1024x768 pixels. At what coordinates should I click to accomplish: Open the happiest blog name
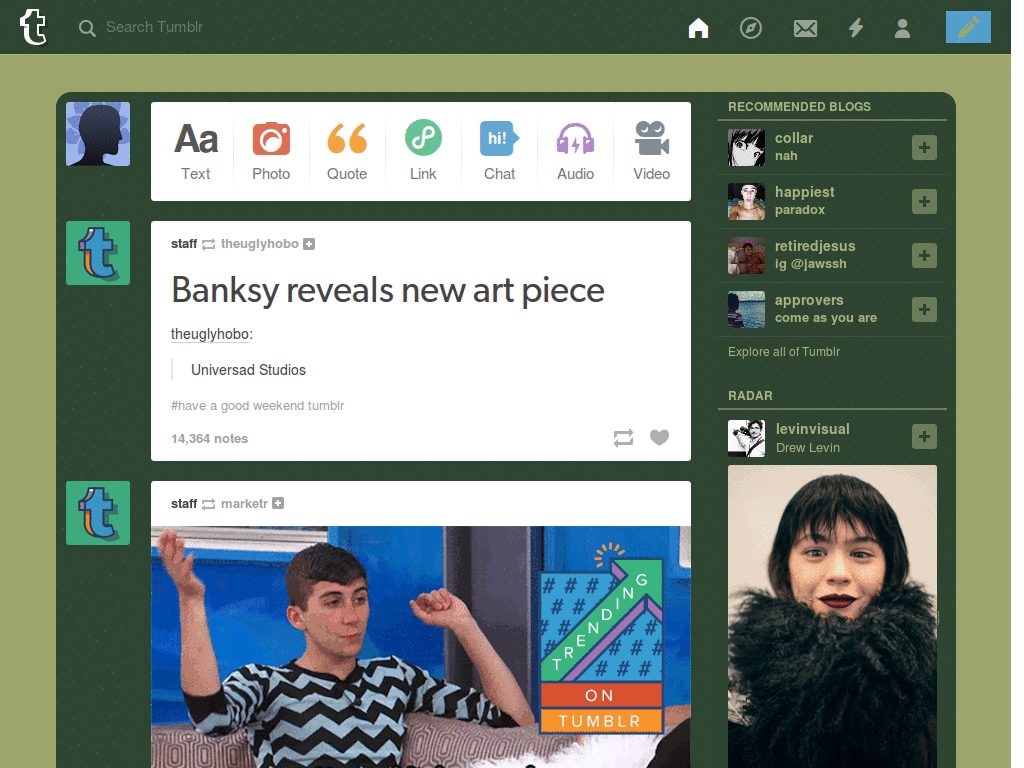805,192
